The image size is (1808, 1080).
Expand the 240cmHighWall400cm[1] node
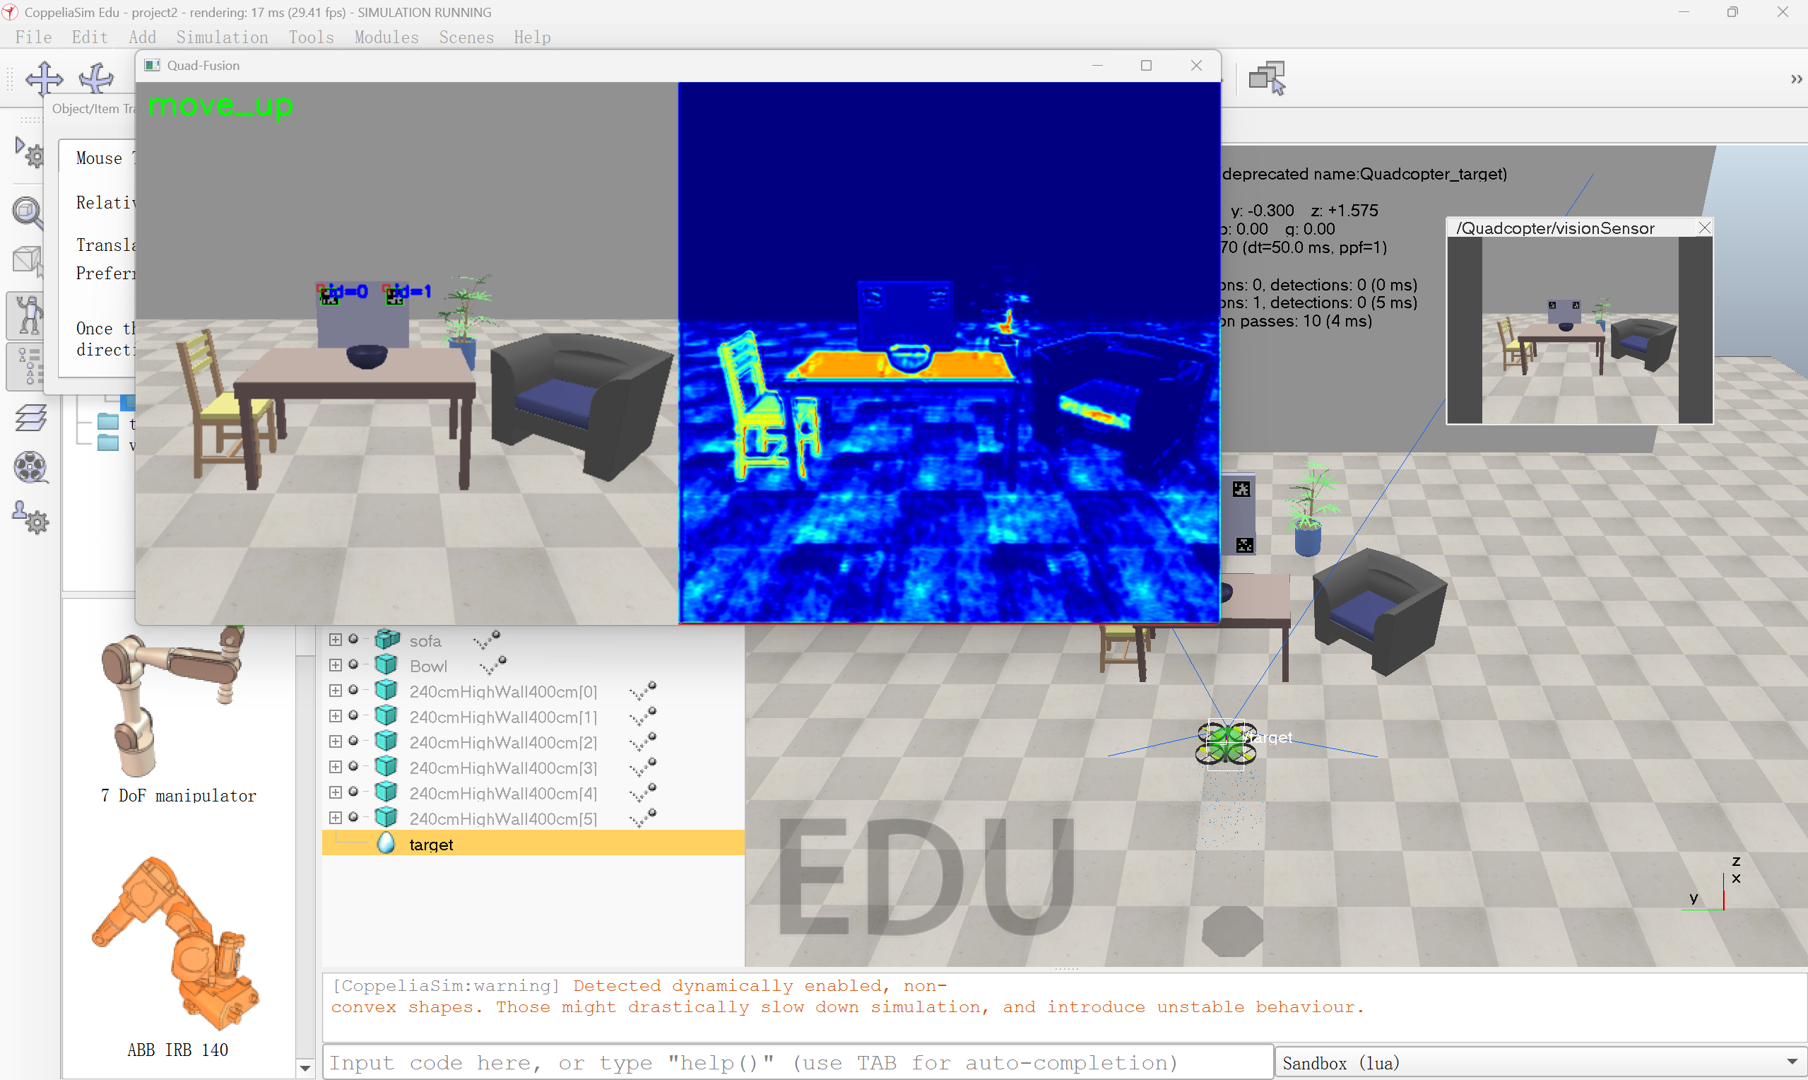click(x=336, y=716)
